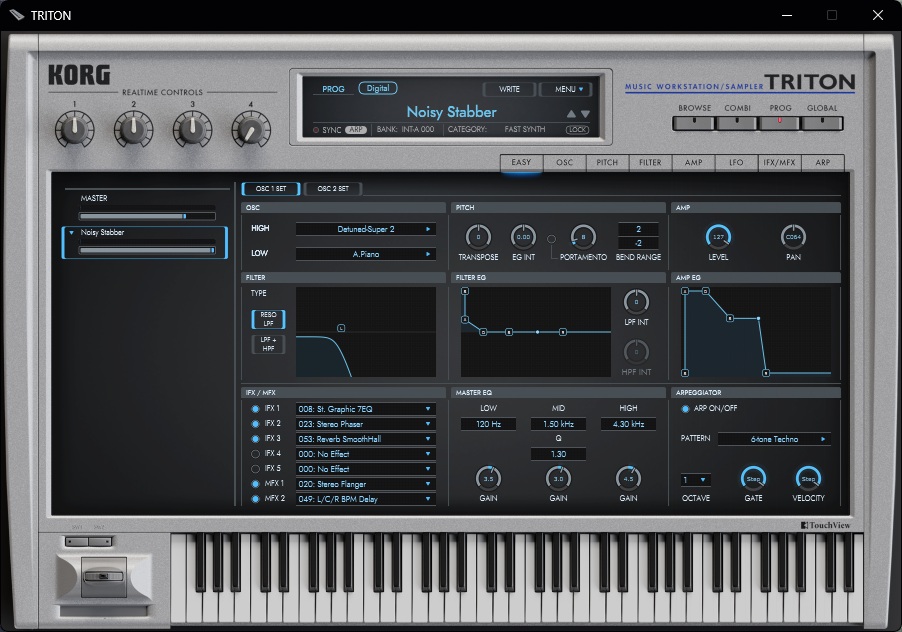
Task: Click the AMP Level knob
Action: (x=718, y=237)
